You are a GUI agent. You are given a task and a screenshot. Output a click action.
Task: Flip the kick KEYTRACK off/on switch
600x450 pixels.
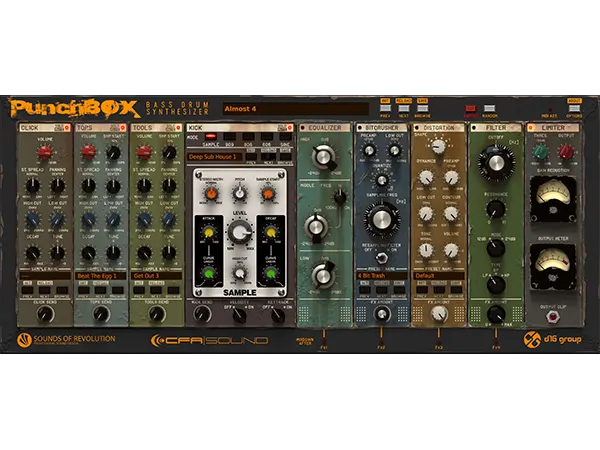coord(277,315)
